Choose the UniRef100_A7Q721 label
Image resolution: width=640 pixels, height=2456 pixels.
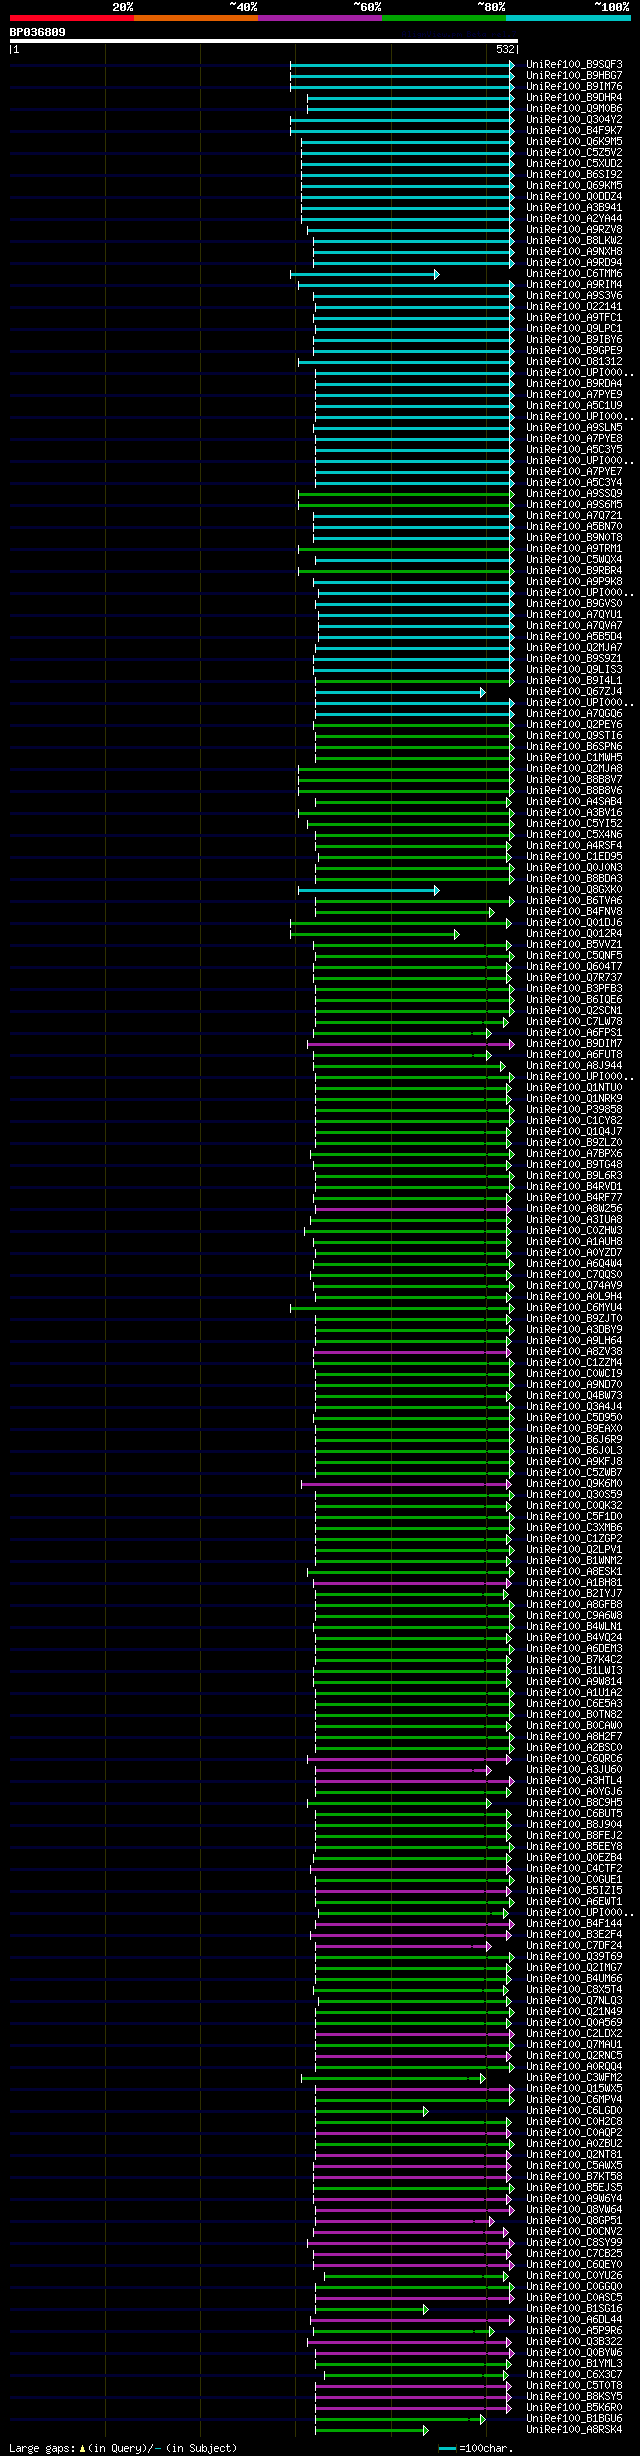(574, 516)
